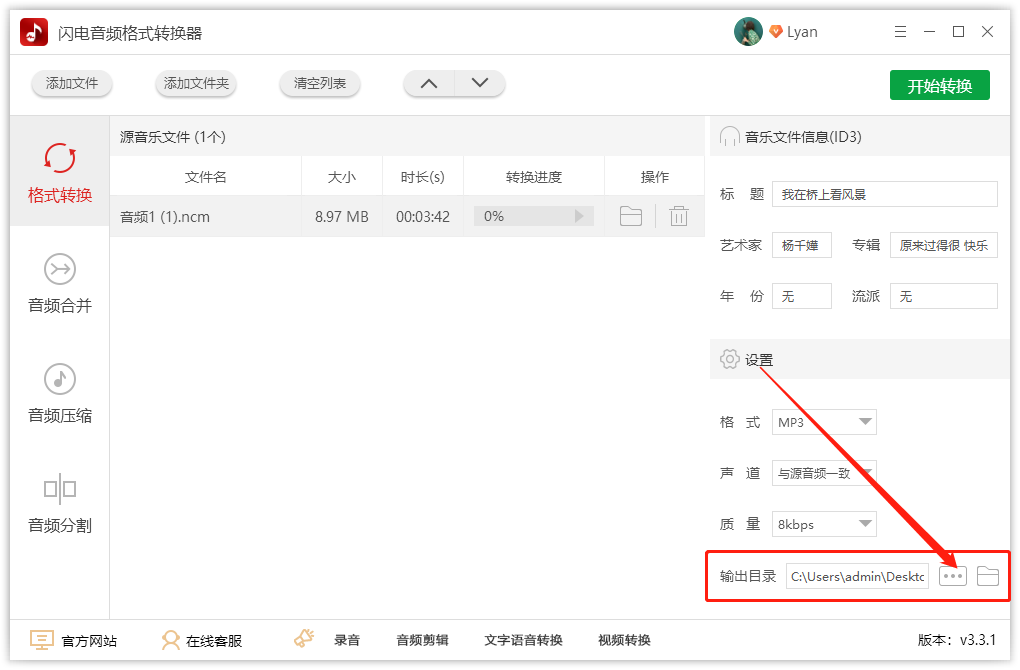The height and width of the screenshot is (670, 1020).
Task: Open the 质量 quality dropdown showing 8kbps
Action: coord(824,523)
